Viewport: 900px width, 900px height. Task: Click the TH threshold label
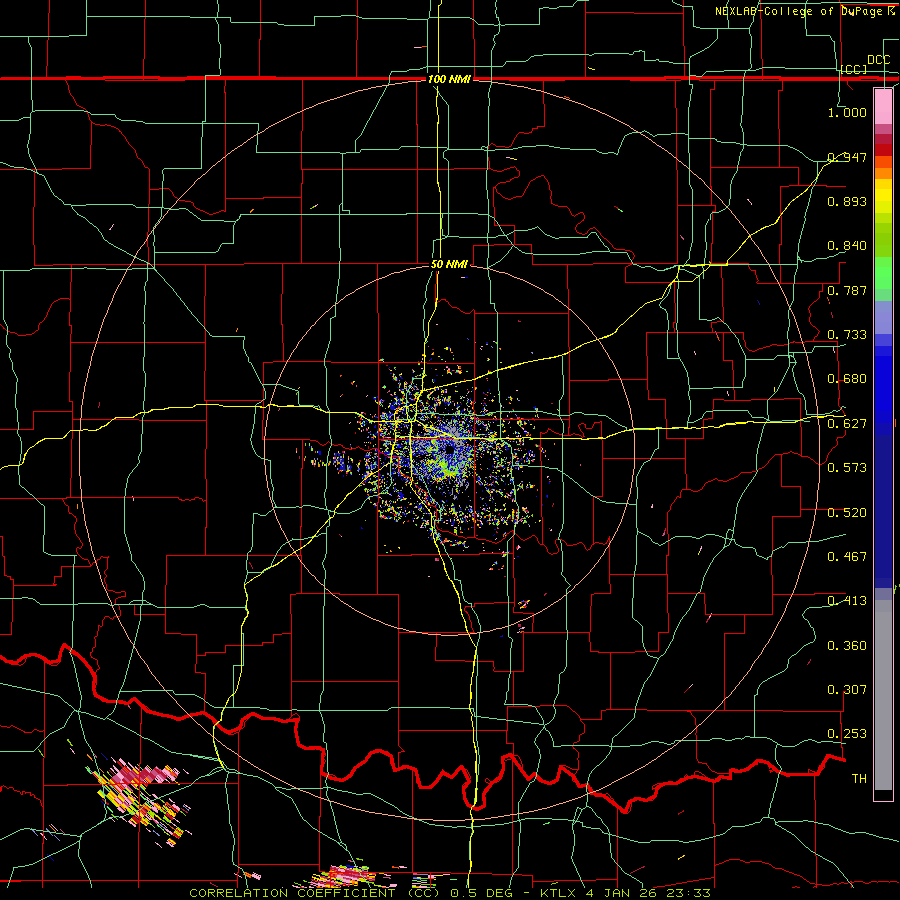pos(859,779)
